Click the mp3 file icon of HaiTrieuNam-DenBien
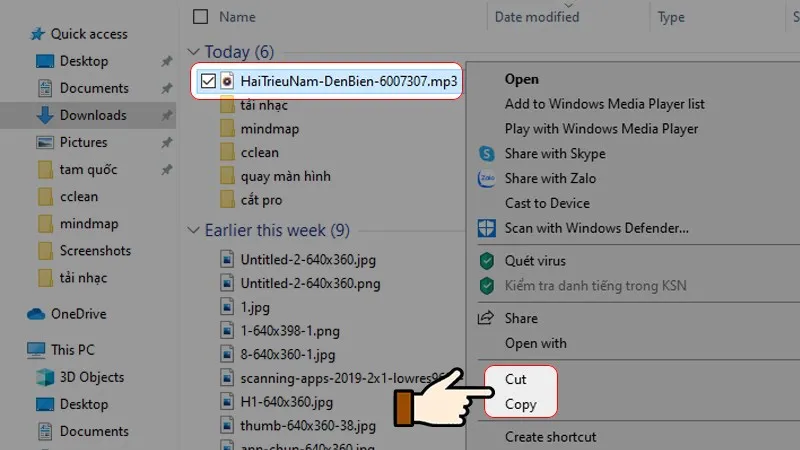This screenshot has width=800, height=450. click(227, 81)
